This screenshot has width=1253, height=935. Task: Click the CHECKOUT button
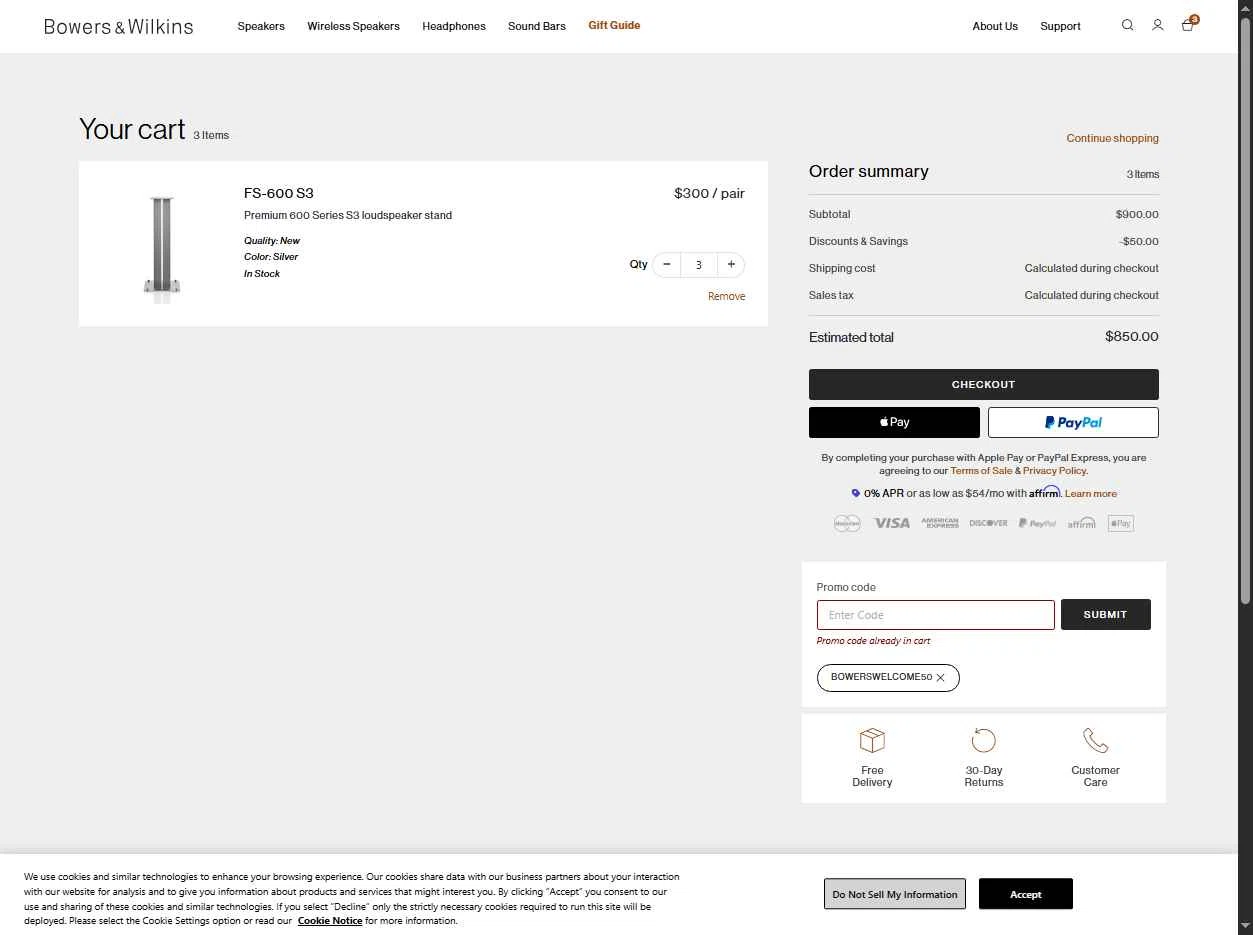point(983,384)
